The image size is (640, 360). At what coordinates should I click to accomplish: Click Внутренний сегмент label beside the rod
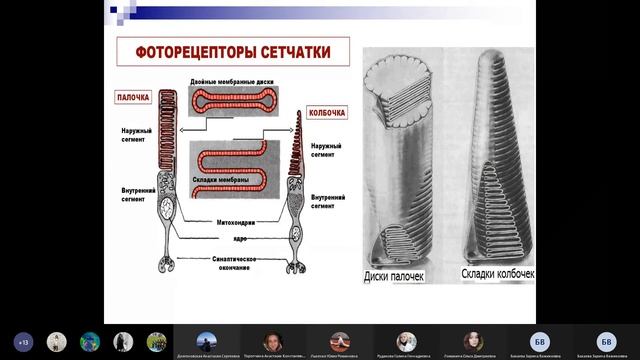pos(138,195)
